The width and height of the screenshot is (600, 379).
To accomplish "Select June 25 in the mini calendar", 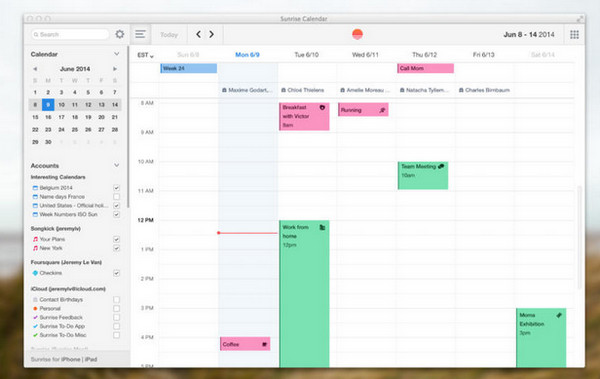I will [75, 130].
